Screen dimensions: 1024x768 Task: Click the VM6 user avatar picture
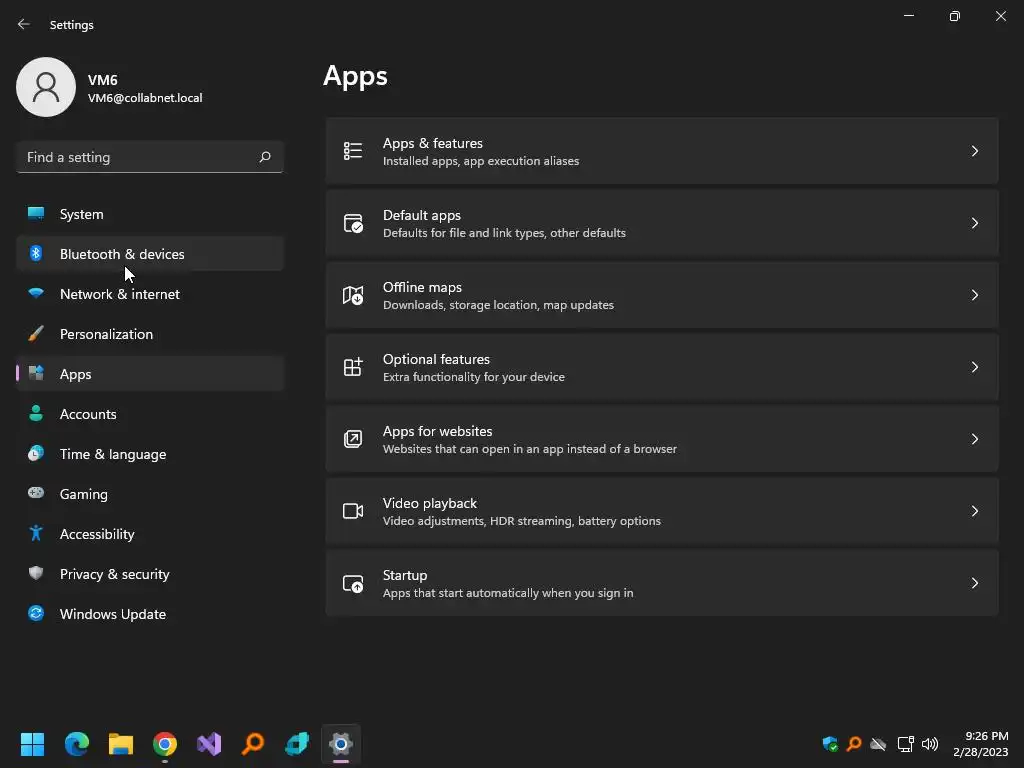tap(46, 87)
